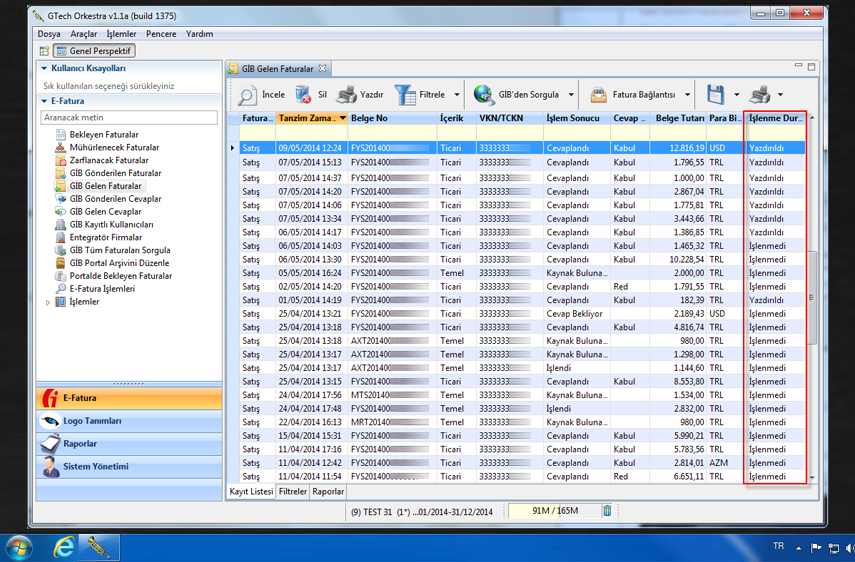Screen dimensions: 855x562
Task: Click the save floppy disk icon
Action: point(715,94)
